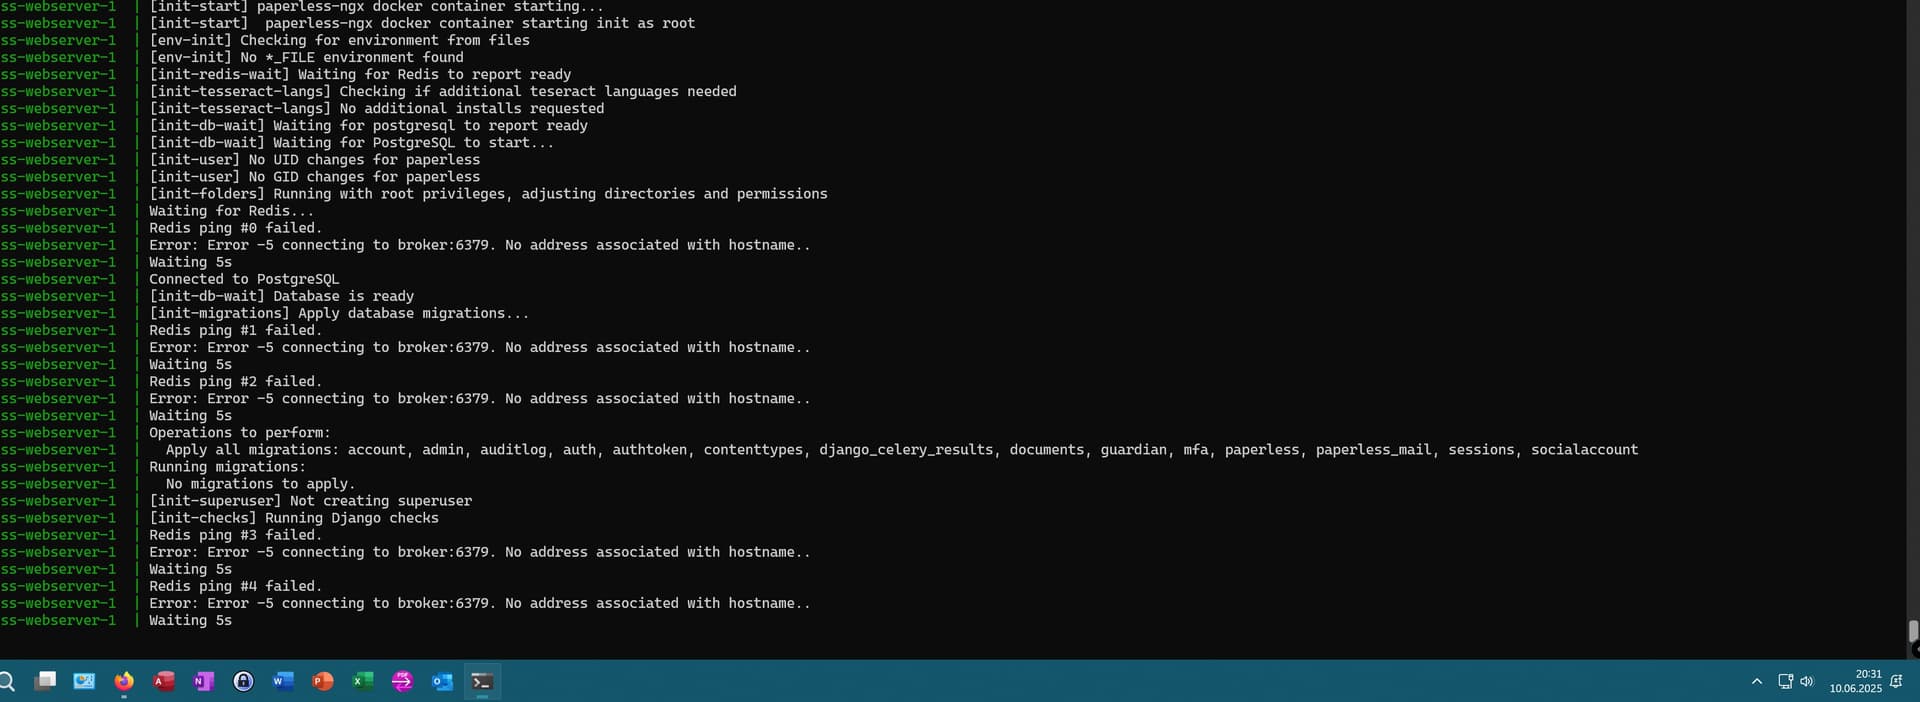Viewport: 1920px width, 702px height.
Task: Click the 'Operations to perform:' line
Action: tap(240, 433)
